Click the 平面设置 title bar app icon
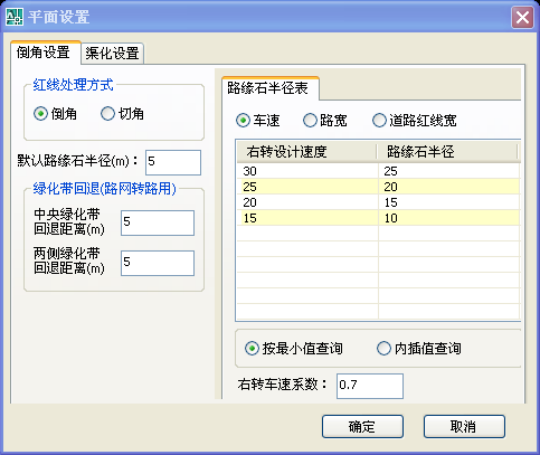 (14, 17)
